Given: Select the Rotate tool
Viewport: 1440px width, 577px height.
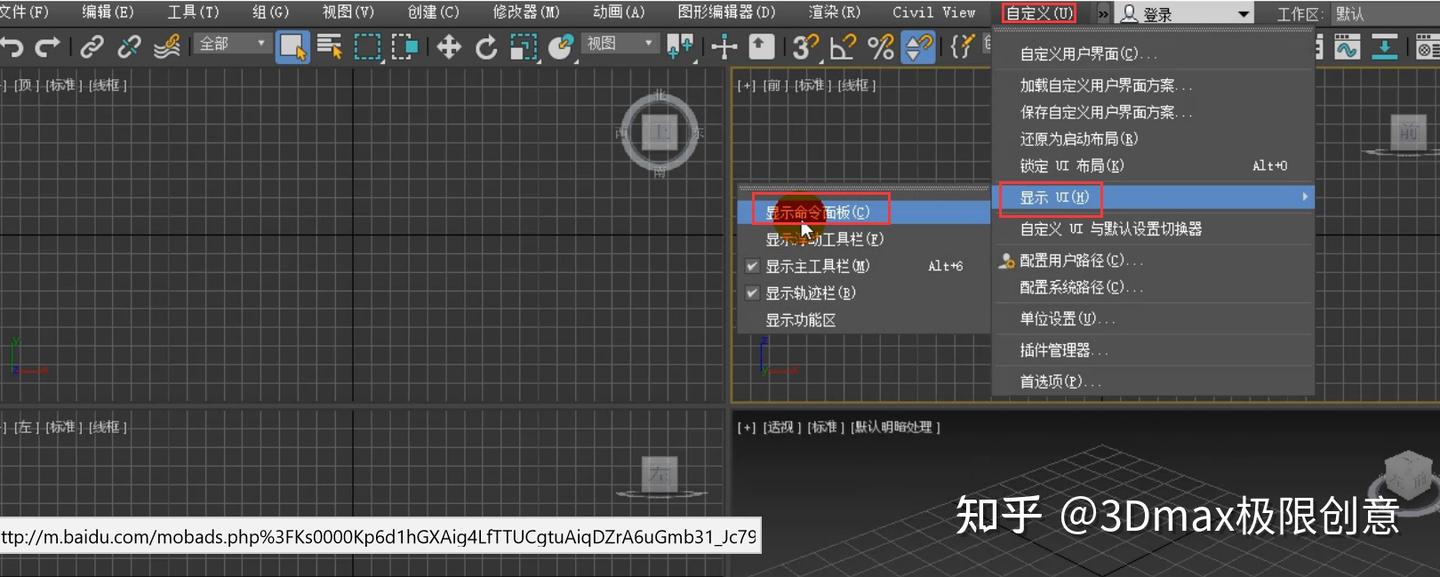Looking at the screenshot, I should click(486, 46).
